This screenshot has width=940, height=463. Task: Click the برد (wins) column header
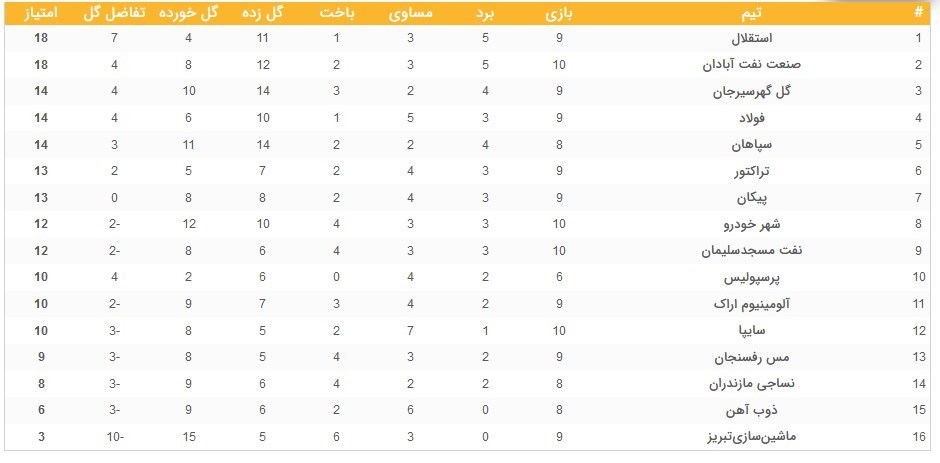[483, 13]
